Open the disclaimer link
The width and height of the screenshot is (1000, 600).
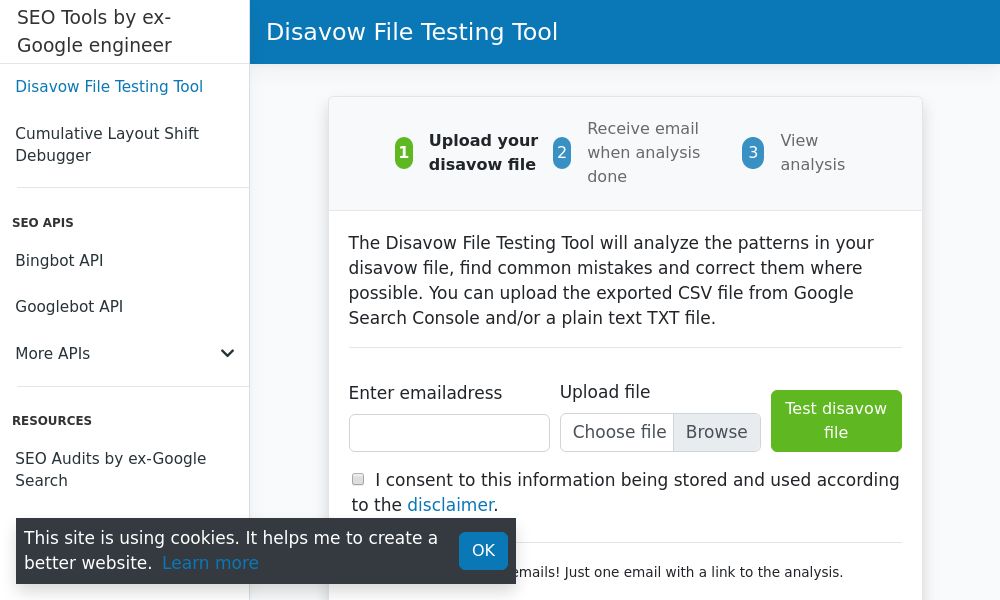pyautogui.click(x=451, y=505)
